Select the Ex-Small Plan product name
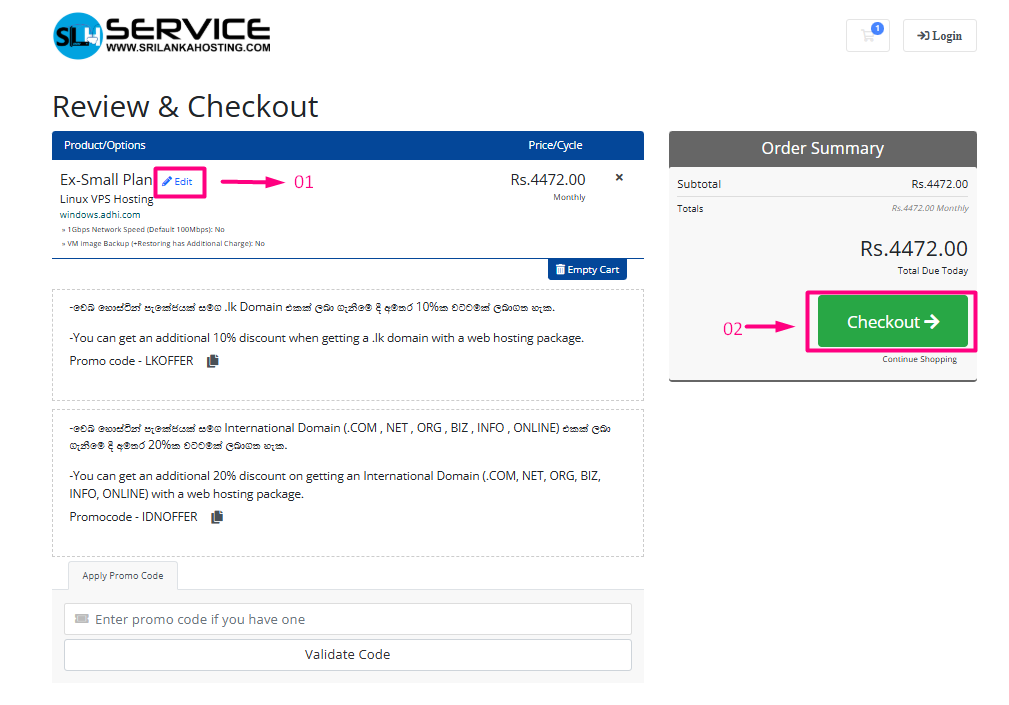Image resolution: width=1009 pixels, height=705 pixels. 106,180
